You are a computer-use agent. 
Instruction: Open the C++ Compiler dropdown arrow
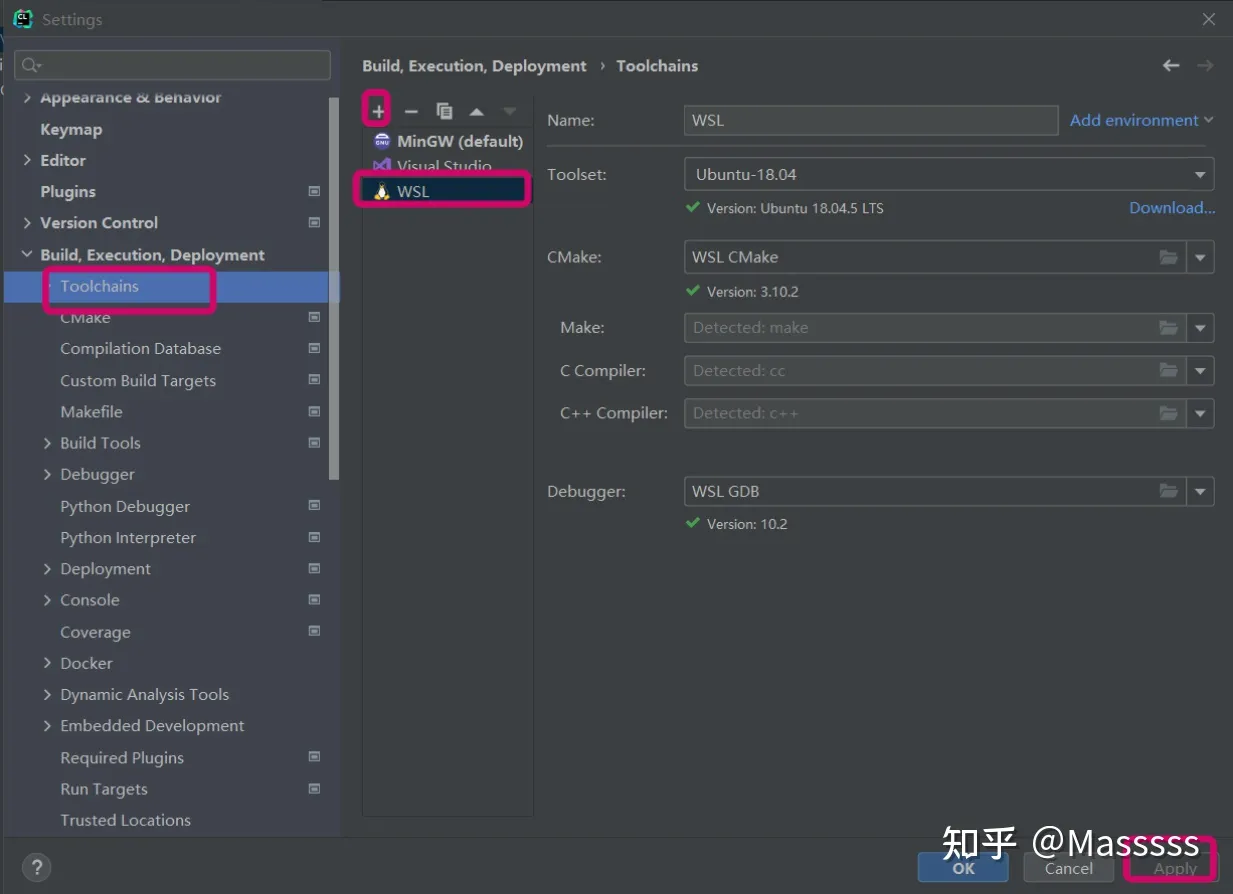pyautogui.click(x=1201, y=413)
